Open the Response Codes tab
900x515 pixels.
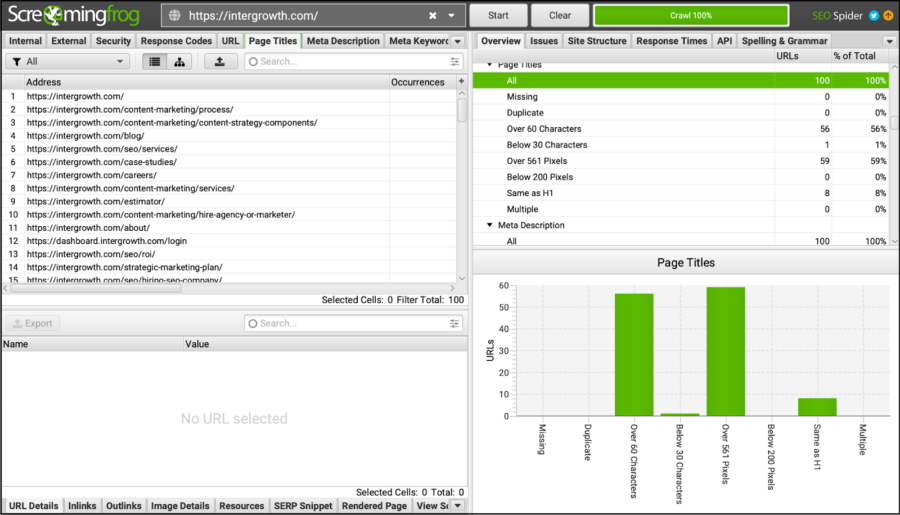(x=176, y=41)
